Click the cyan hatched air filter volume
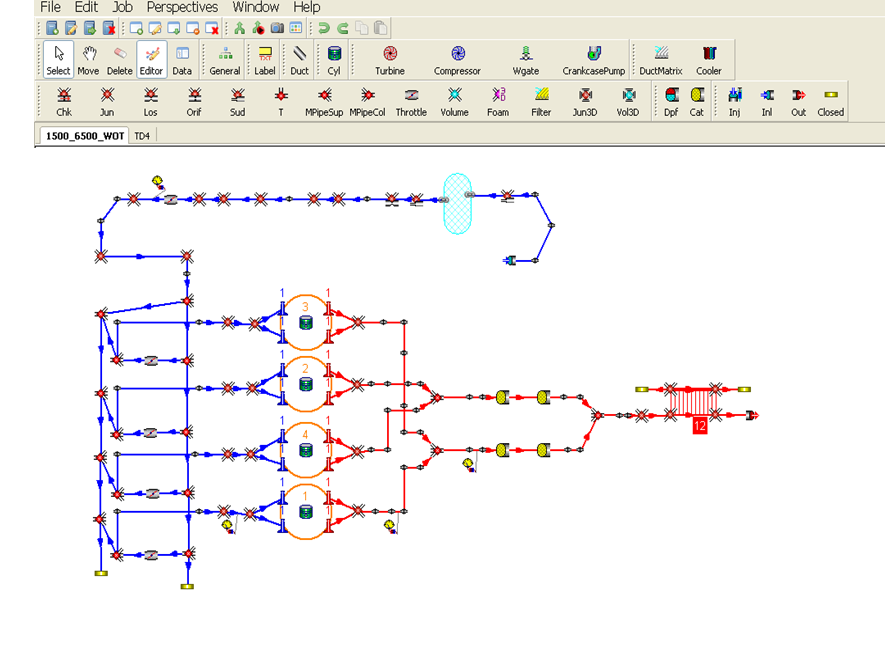Viewport: 885px width, 647px height. click(x=457, y=204)
